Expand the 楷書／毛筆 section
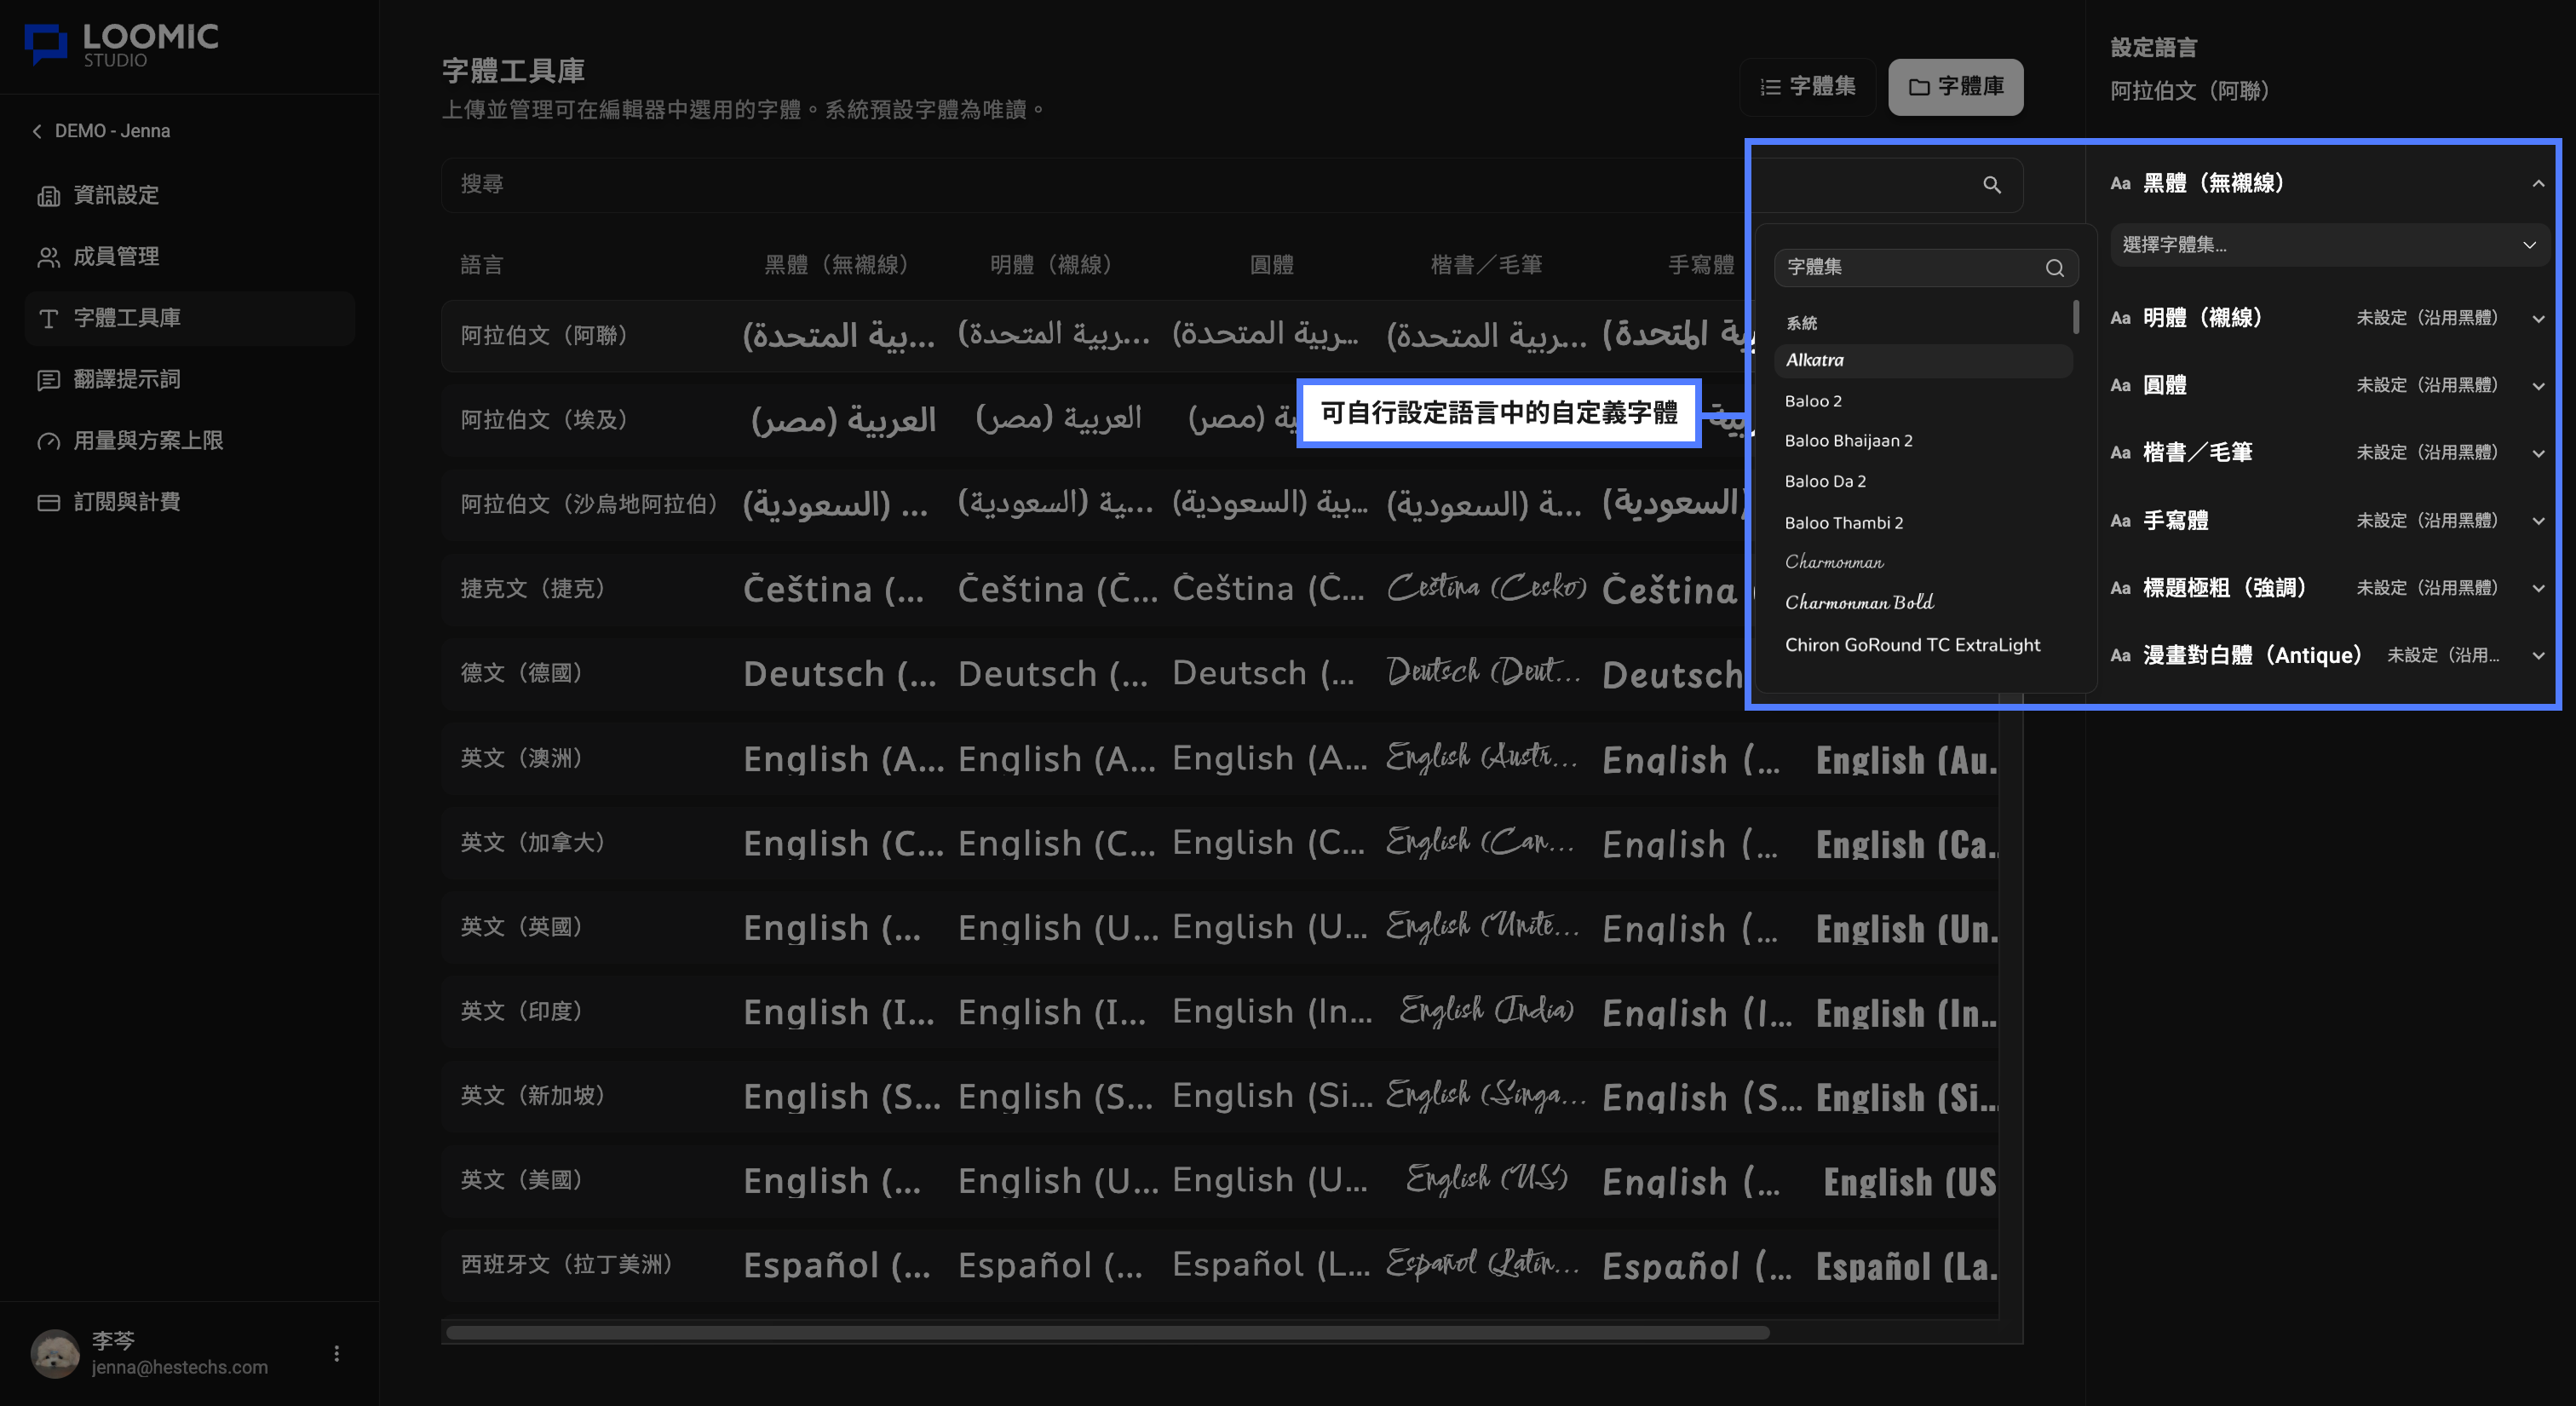This screenshot has height=1406, width=2576. coord(2537,453)
